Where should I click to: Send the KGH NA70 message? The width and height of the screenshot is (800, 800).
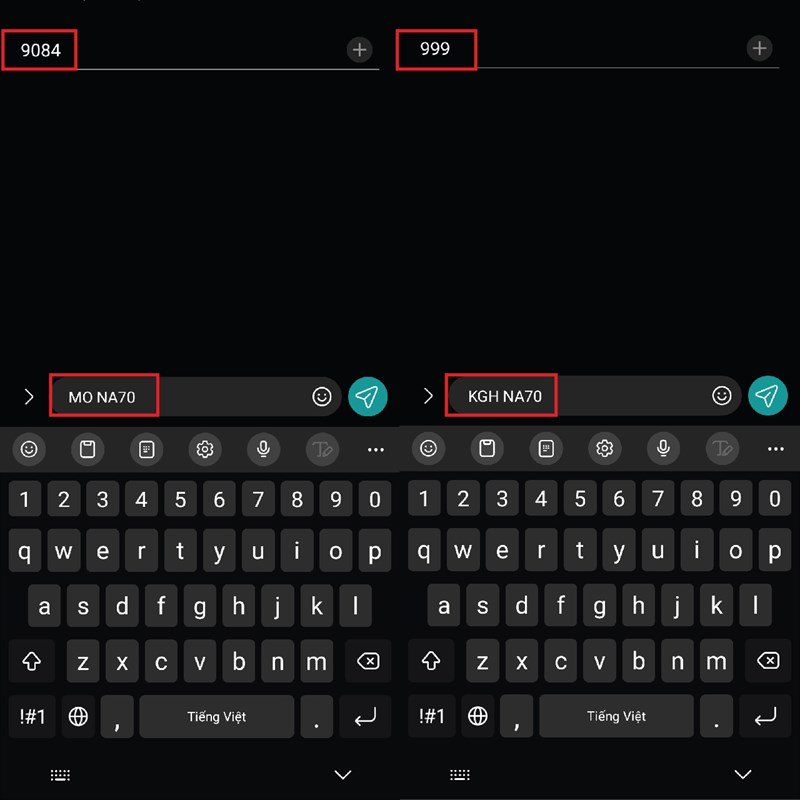pyautogui.click(x=767, y=395)
